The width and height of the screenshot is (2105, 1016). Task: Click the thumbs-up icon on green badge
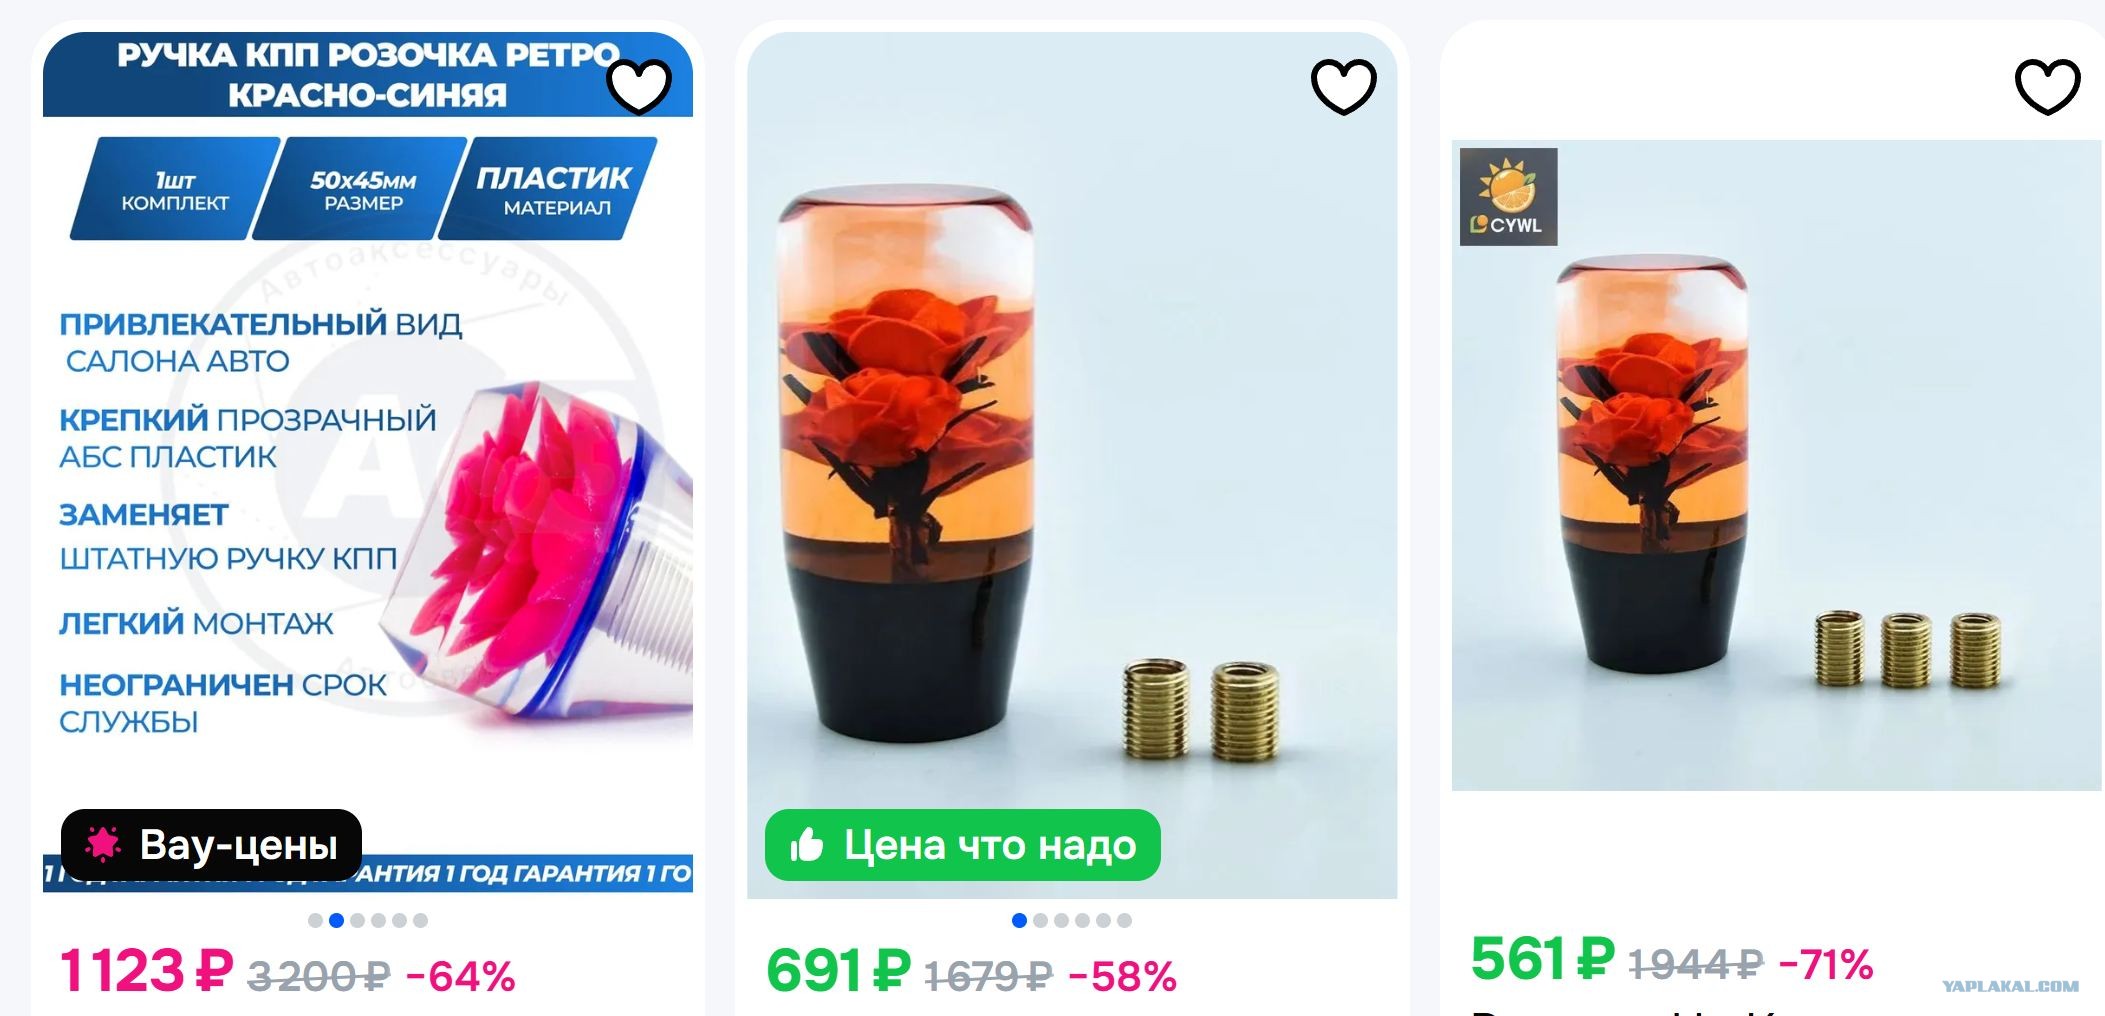point(806,846)
